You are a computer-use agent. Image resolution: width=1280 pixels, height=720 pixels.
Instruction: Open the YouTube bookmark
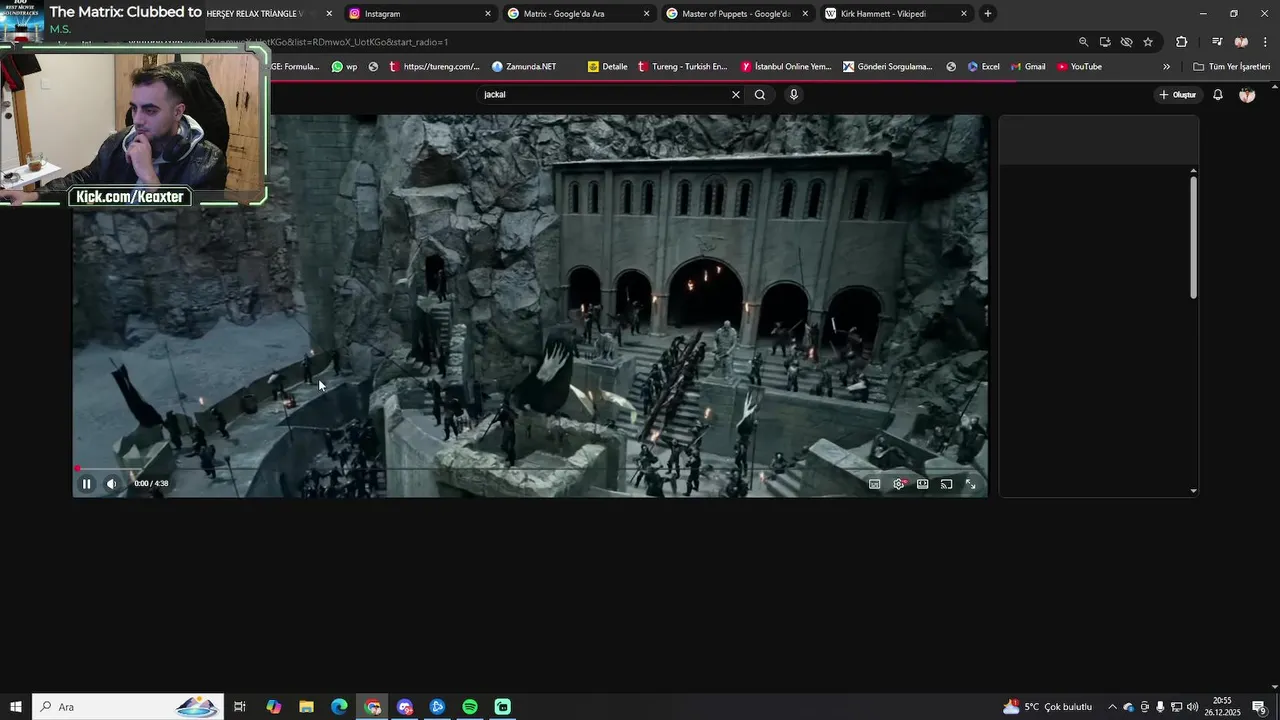point(1080,67)
